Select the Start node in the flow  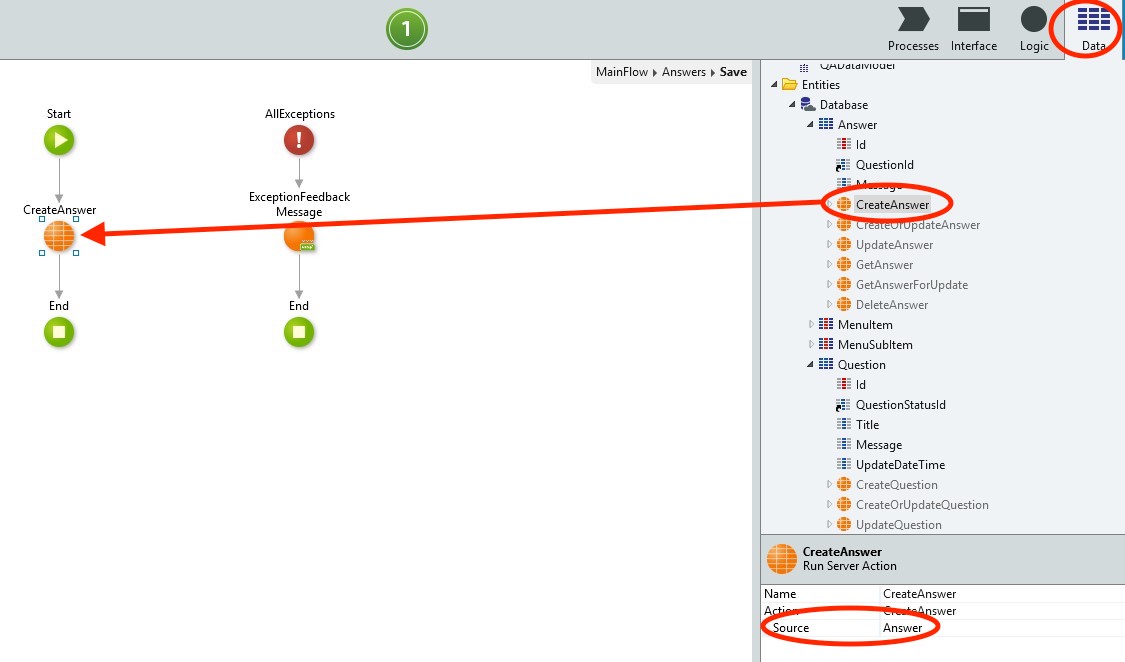[59, 140]
